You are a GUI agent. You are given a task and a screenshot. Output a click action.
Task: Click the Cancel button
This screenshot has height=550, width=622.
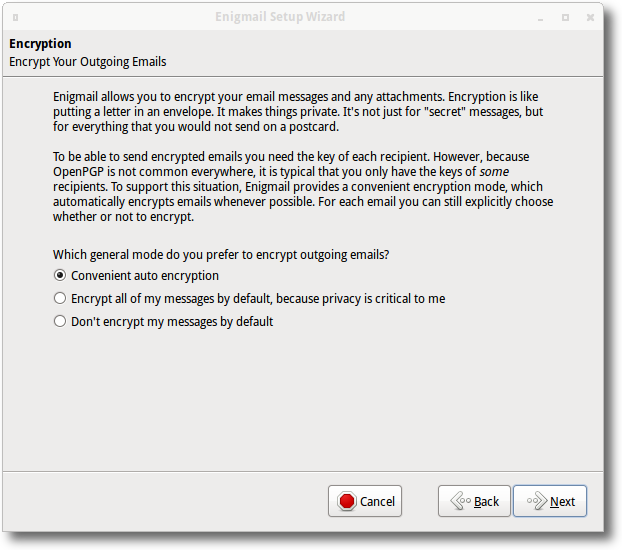(x=365, y=501)
